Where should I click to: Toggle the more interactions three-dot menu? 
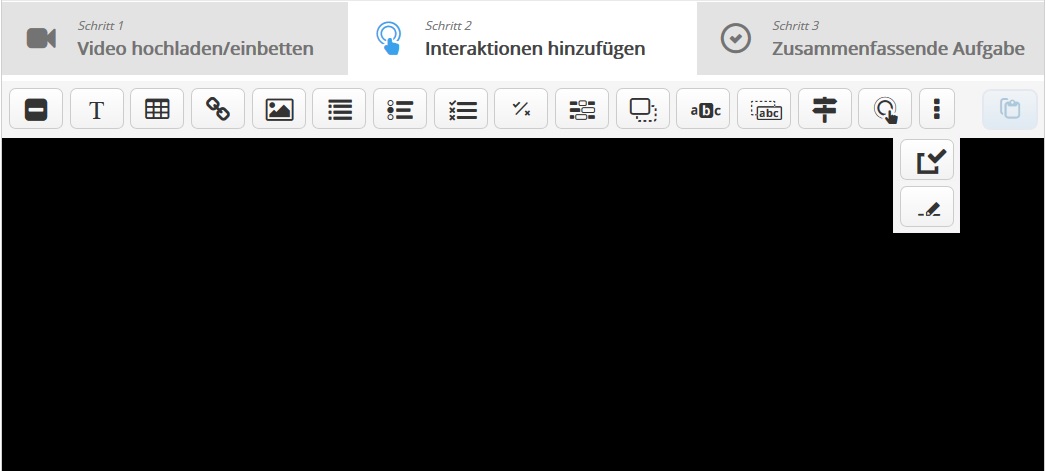tap(937, 109)
